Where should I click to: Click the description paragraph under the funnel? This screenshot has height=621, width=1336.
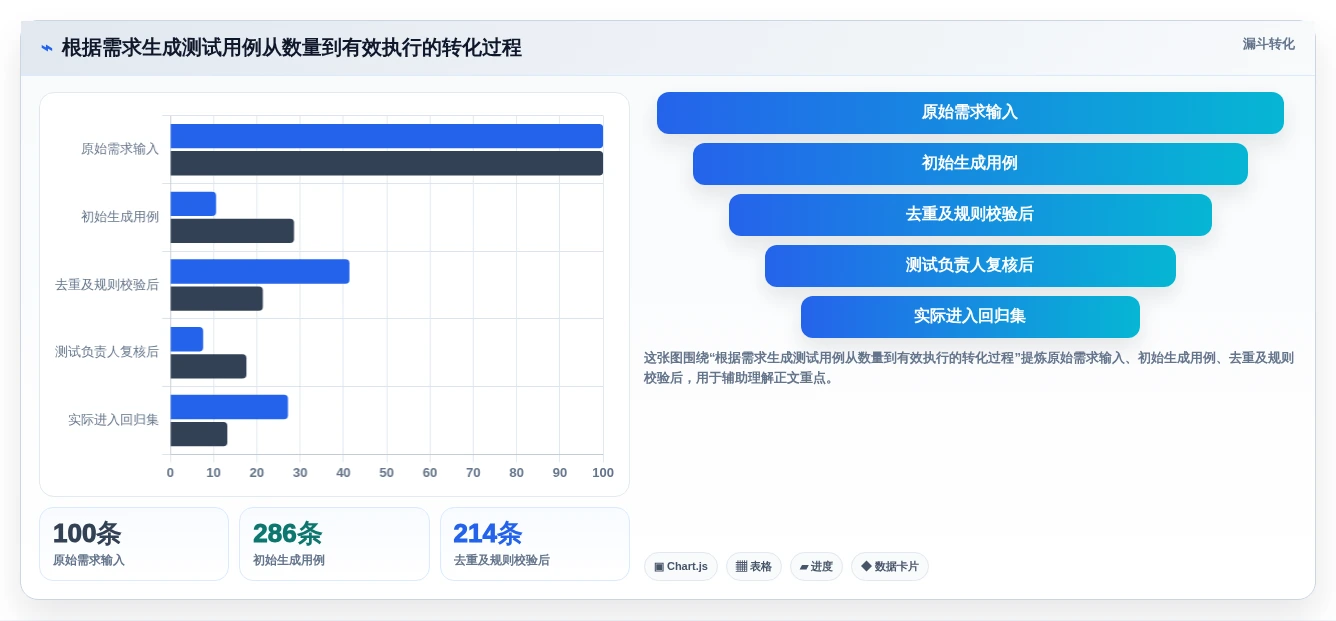[x=969, y=368]
